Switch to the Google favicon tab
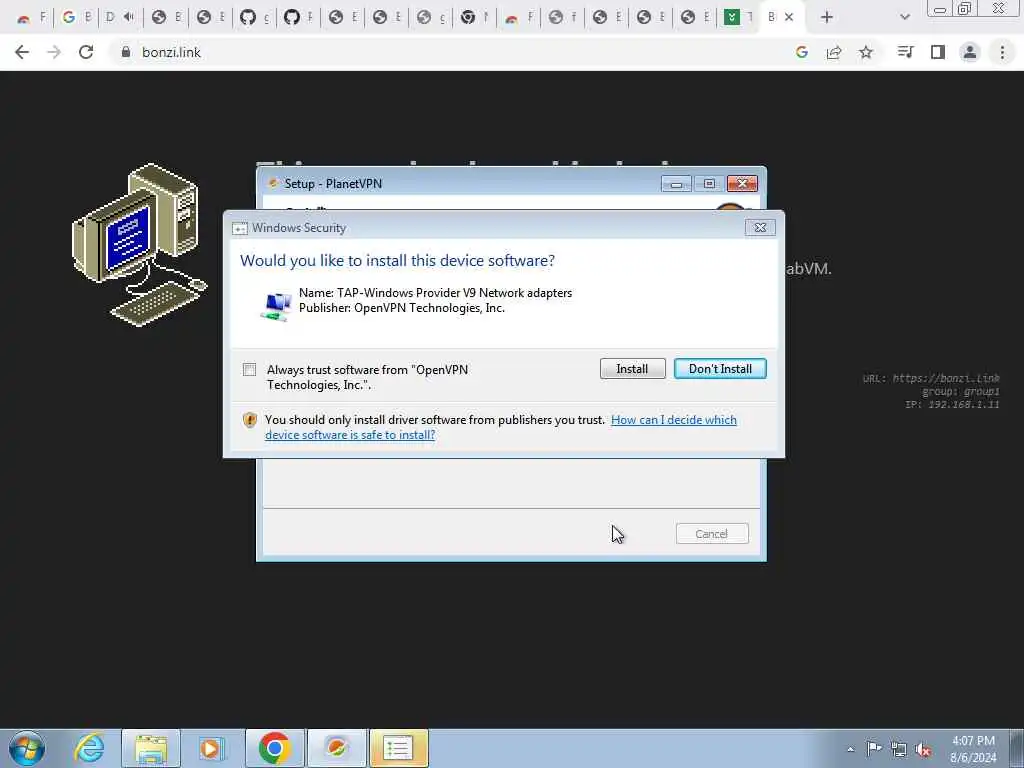1024x768 pixels. [75, 17]
